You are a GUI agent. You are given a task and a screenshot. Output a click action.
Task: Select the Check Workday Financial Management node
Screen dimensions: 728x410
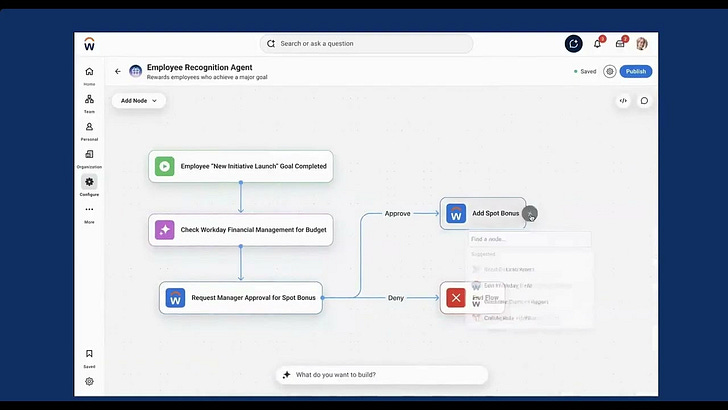[x=240, y=230]
